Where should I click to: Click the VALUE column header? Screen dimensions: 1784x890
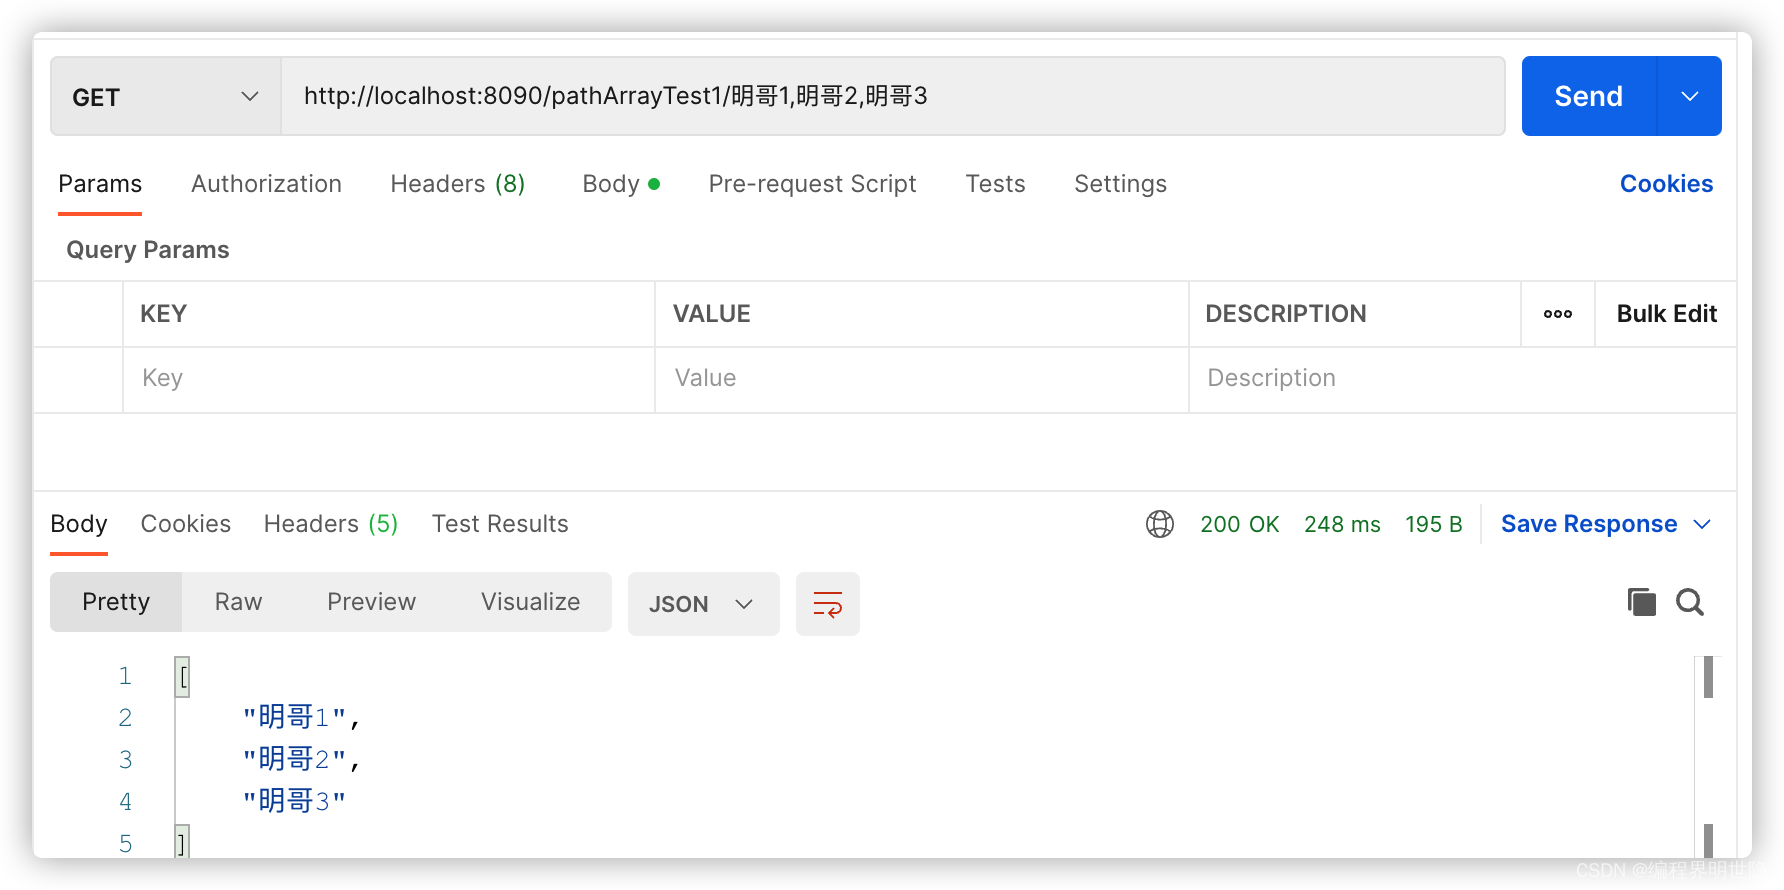(711, 314)
